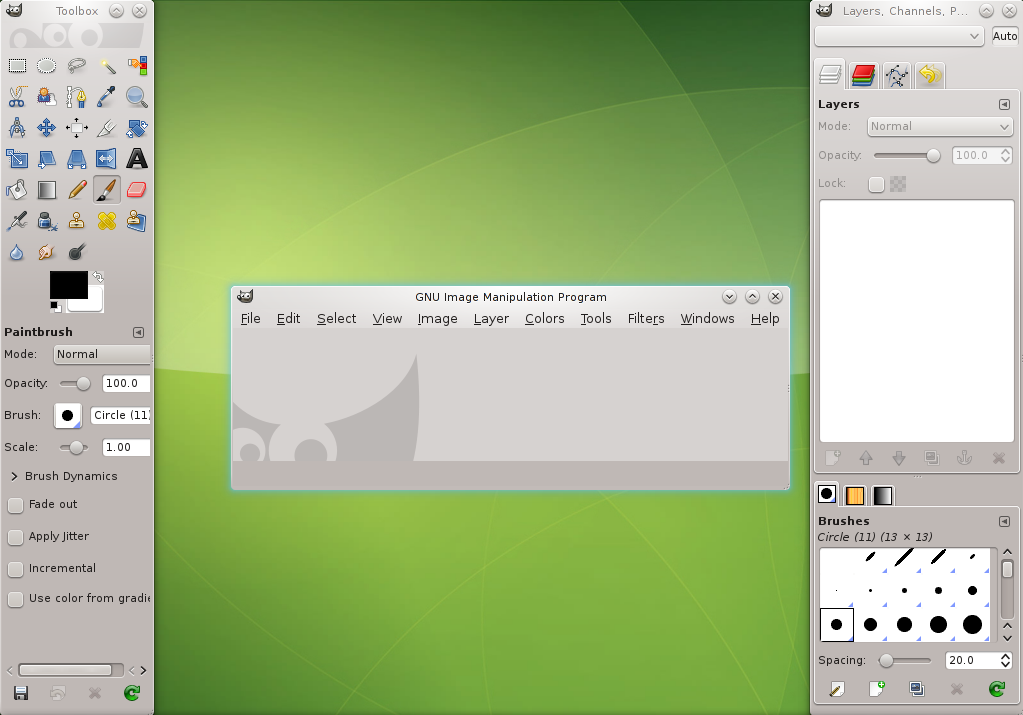The height and width of the screenshot is (715, 1023).
Task: Open the Layers Mode dropdown
Action: [940, 127]
